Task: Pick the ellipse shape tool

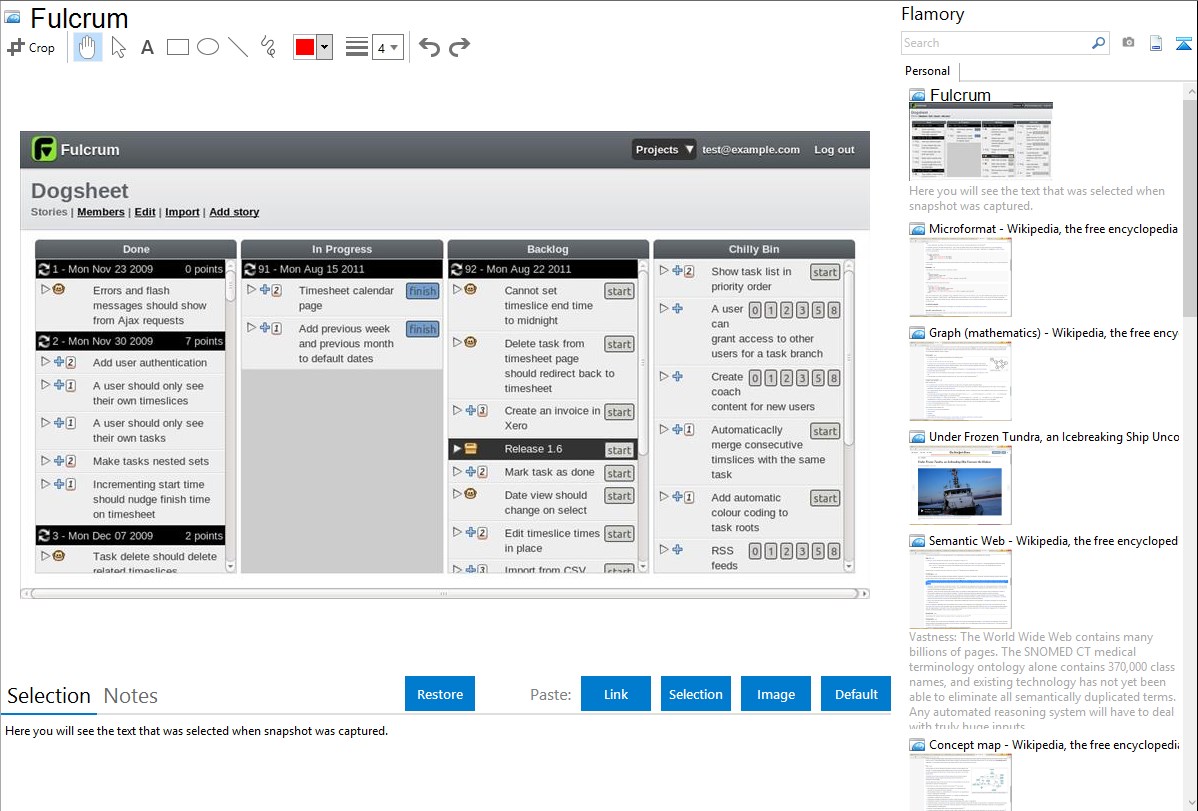Action: pos(208,47)
